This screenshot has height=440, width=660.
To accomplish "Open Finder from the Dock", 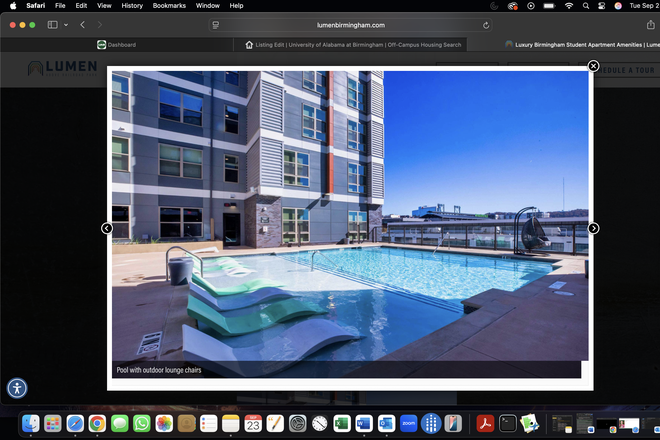I will click(30, 424).
